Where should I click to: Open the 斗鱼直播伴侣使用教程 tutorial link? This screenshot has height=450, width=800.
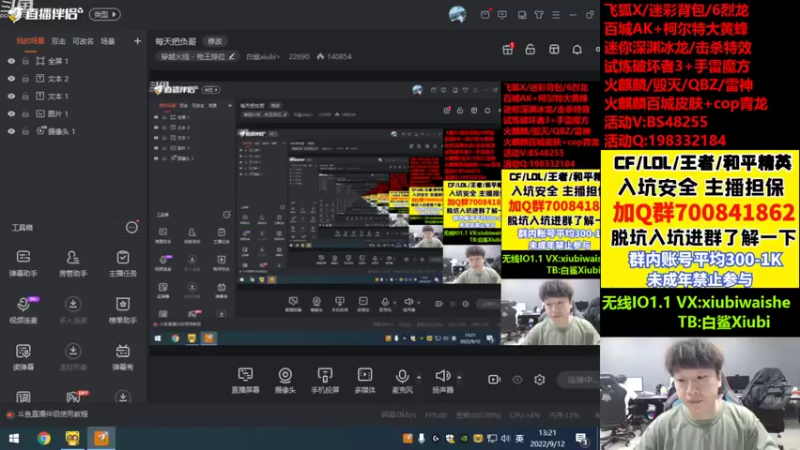pyautogui.click(x=53, y=414)
